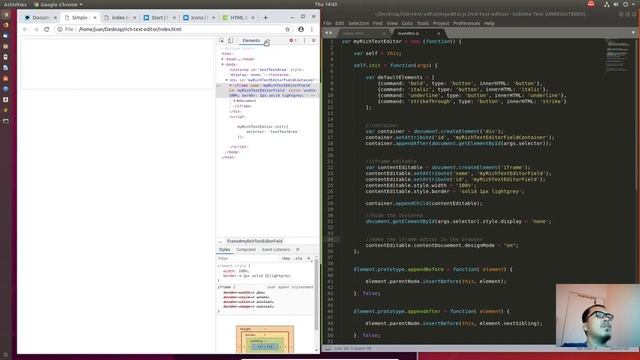Open the Sublime Text Help menu
The height and width of the screenshot is (360, 640).
coord(489,23)
